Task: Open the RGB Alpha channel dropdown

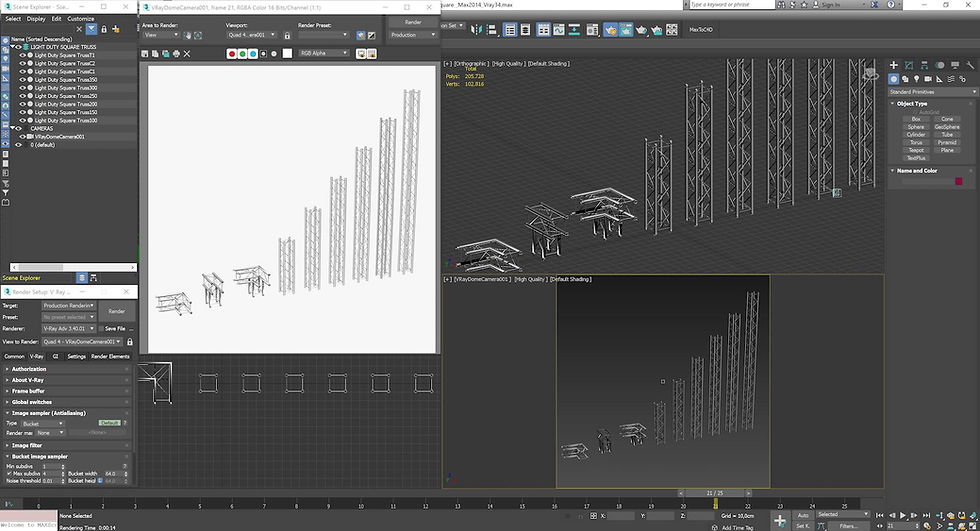Action: click(x=324, y=53)
